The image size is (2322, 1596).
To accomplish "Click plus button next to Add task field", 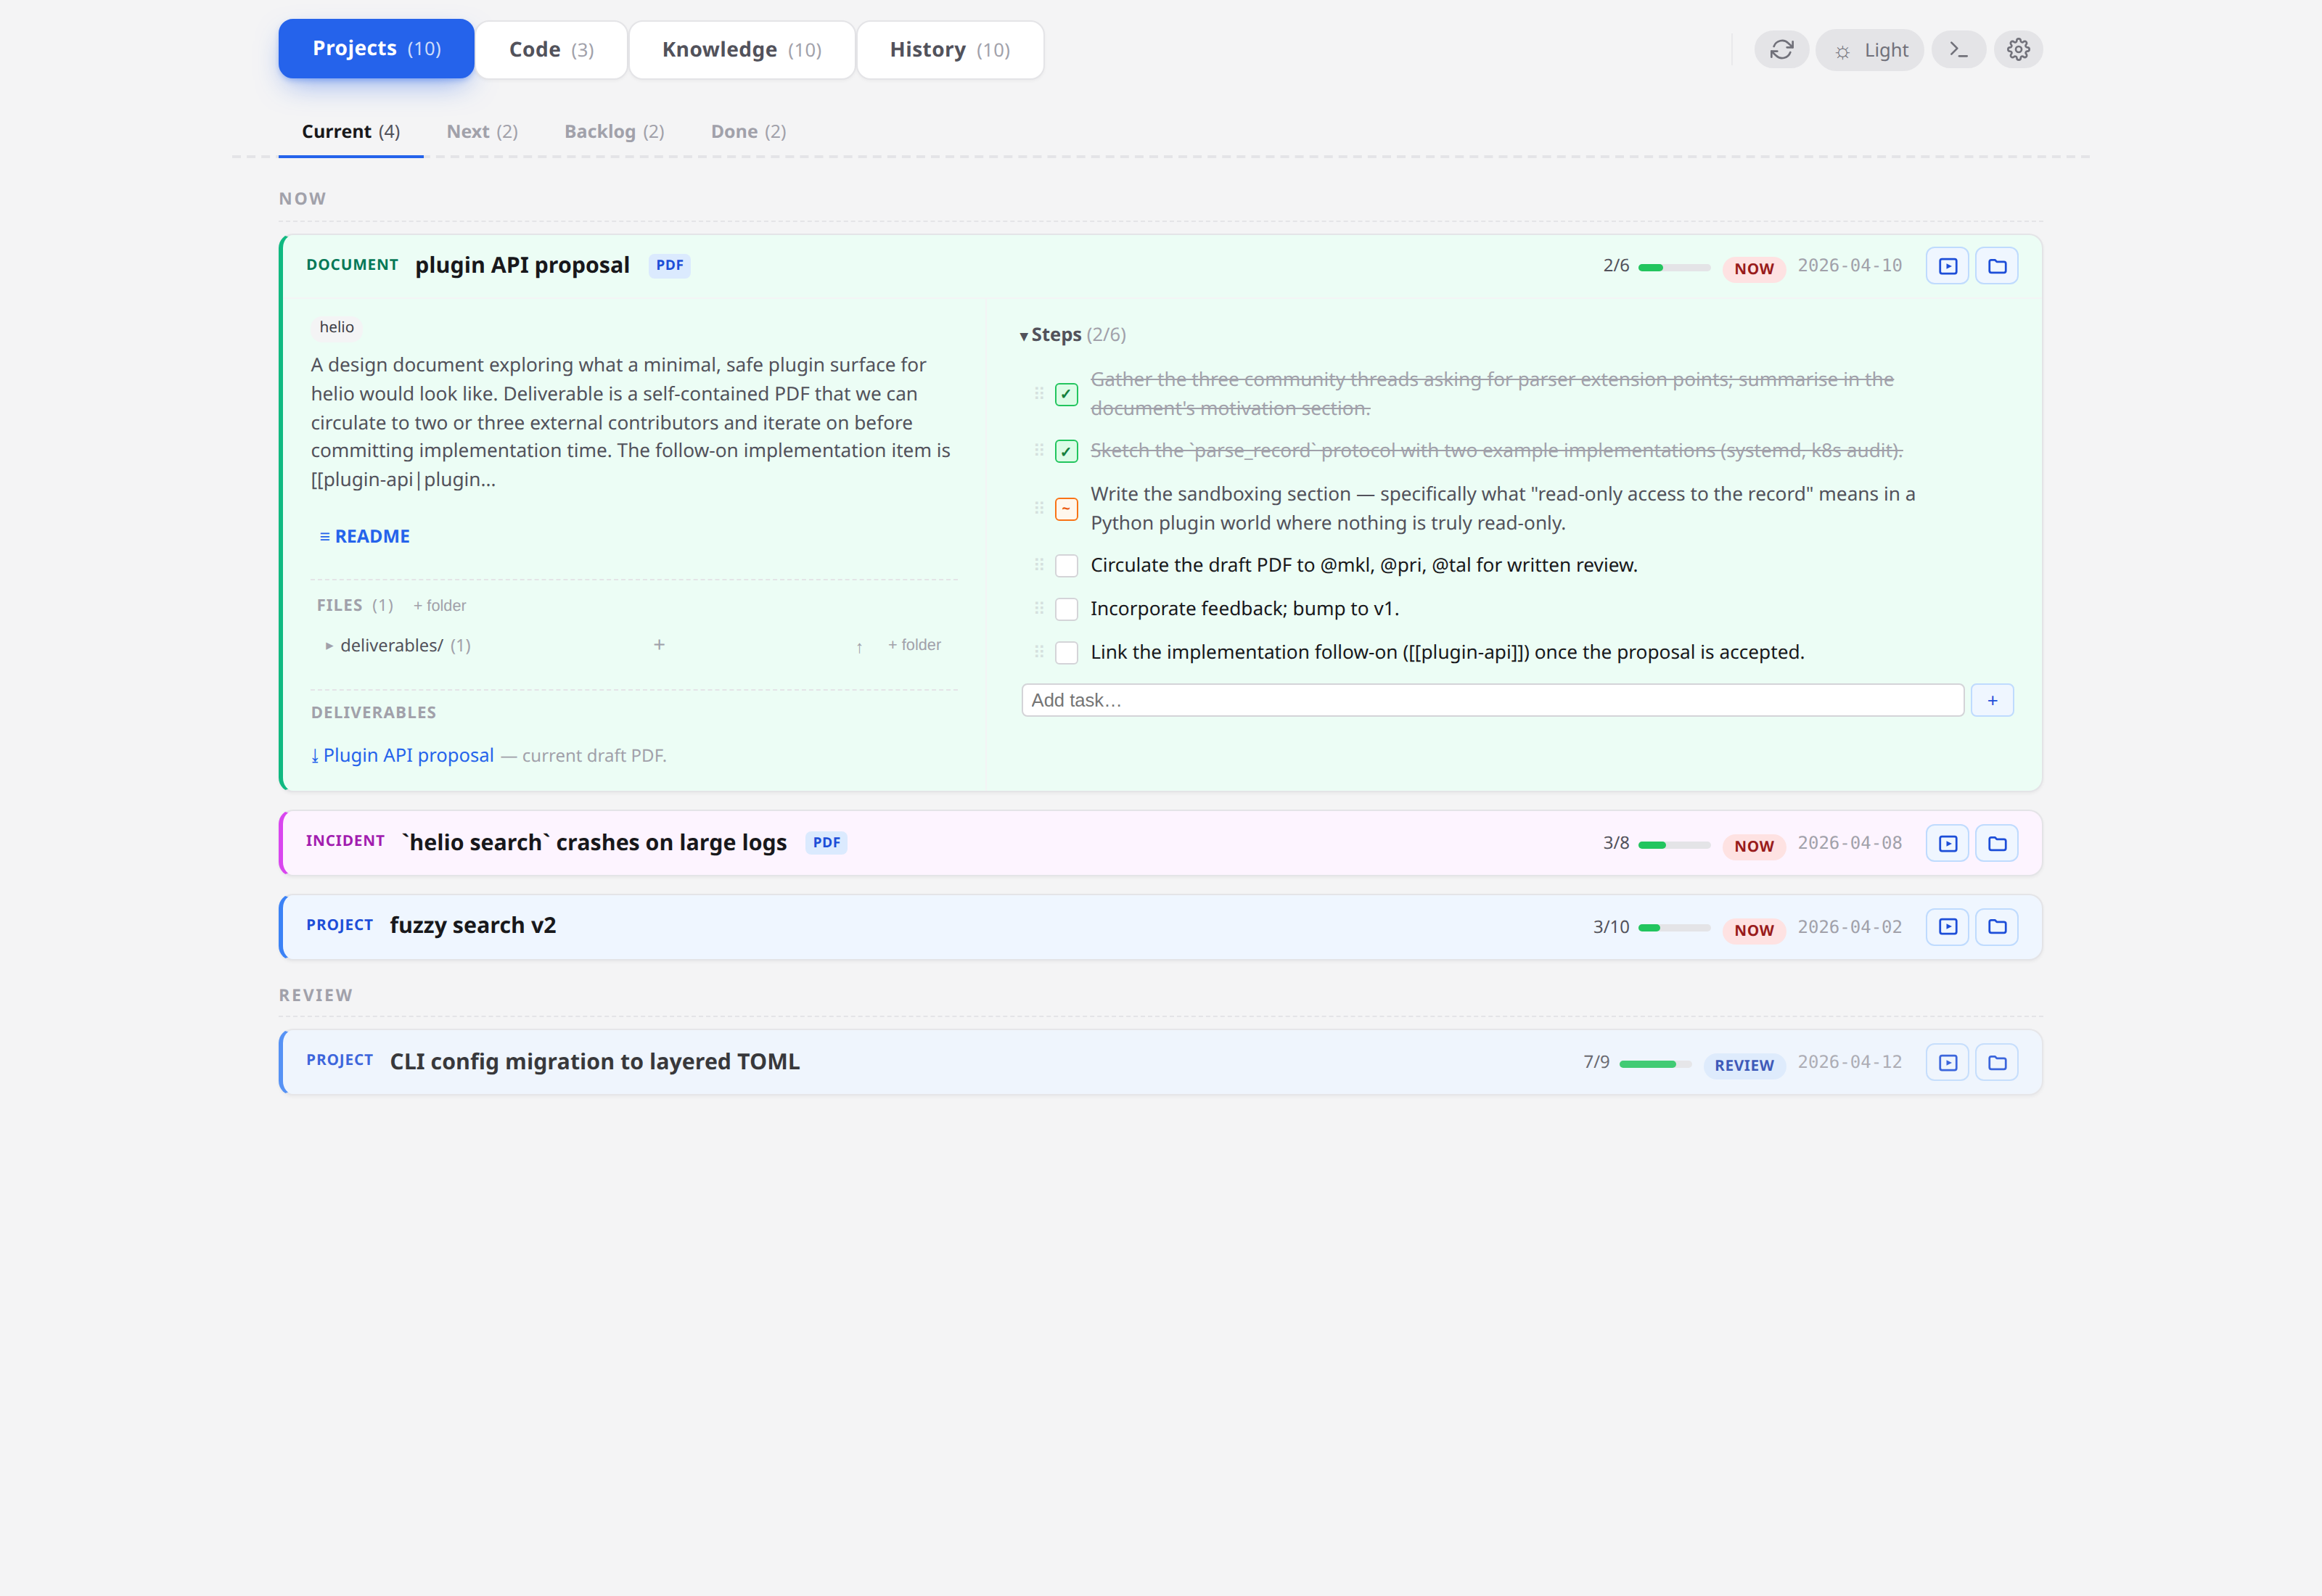I will tap(1991, 700).
